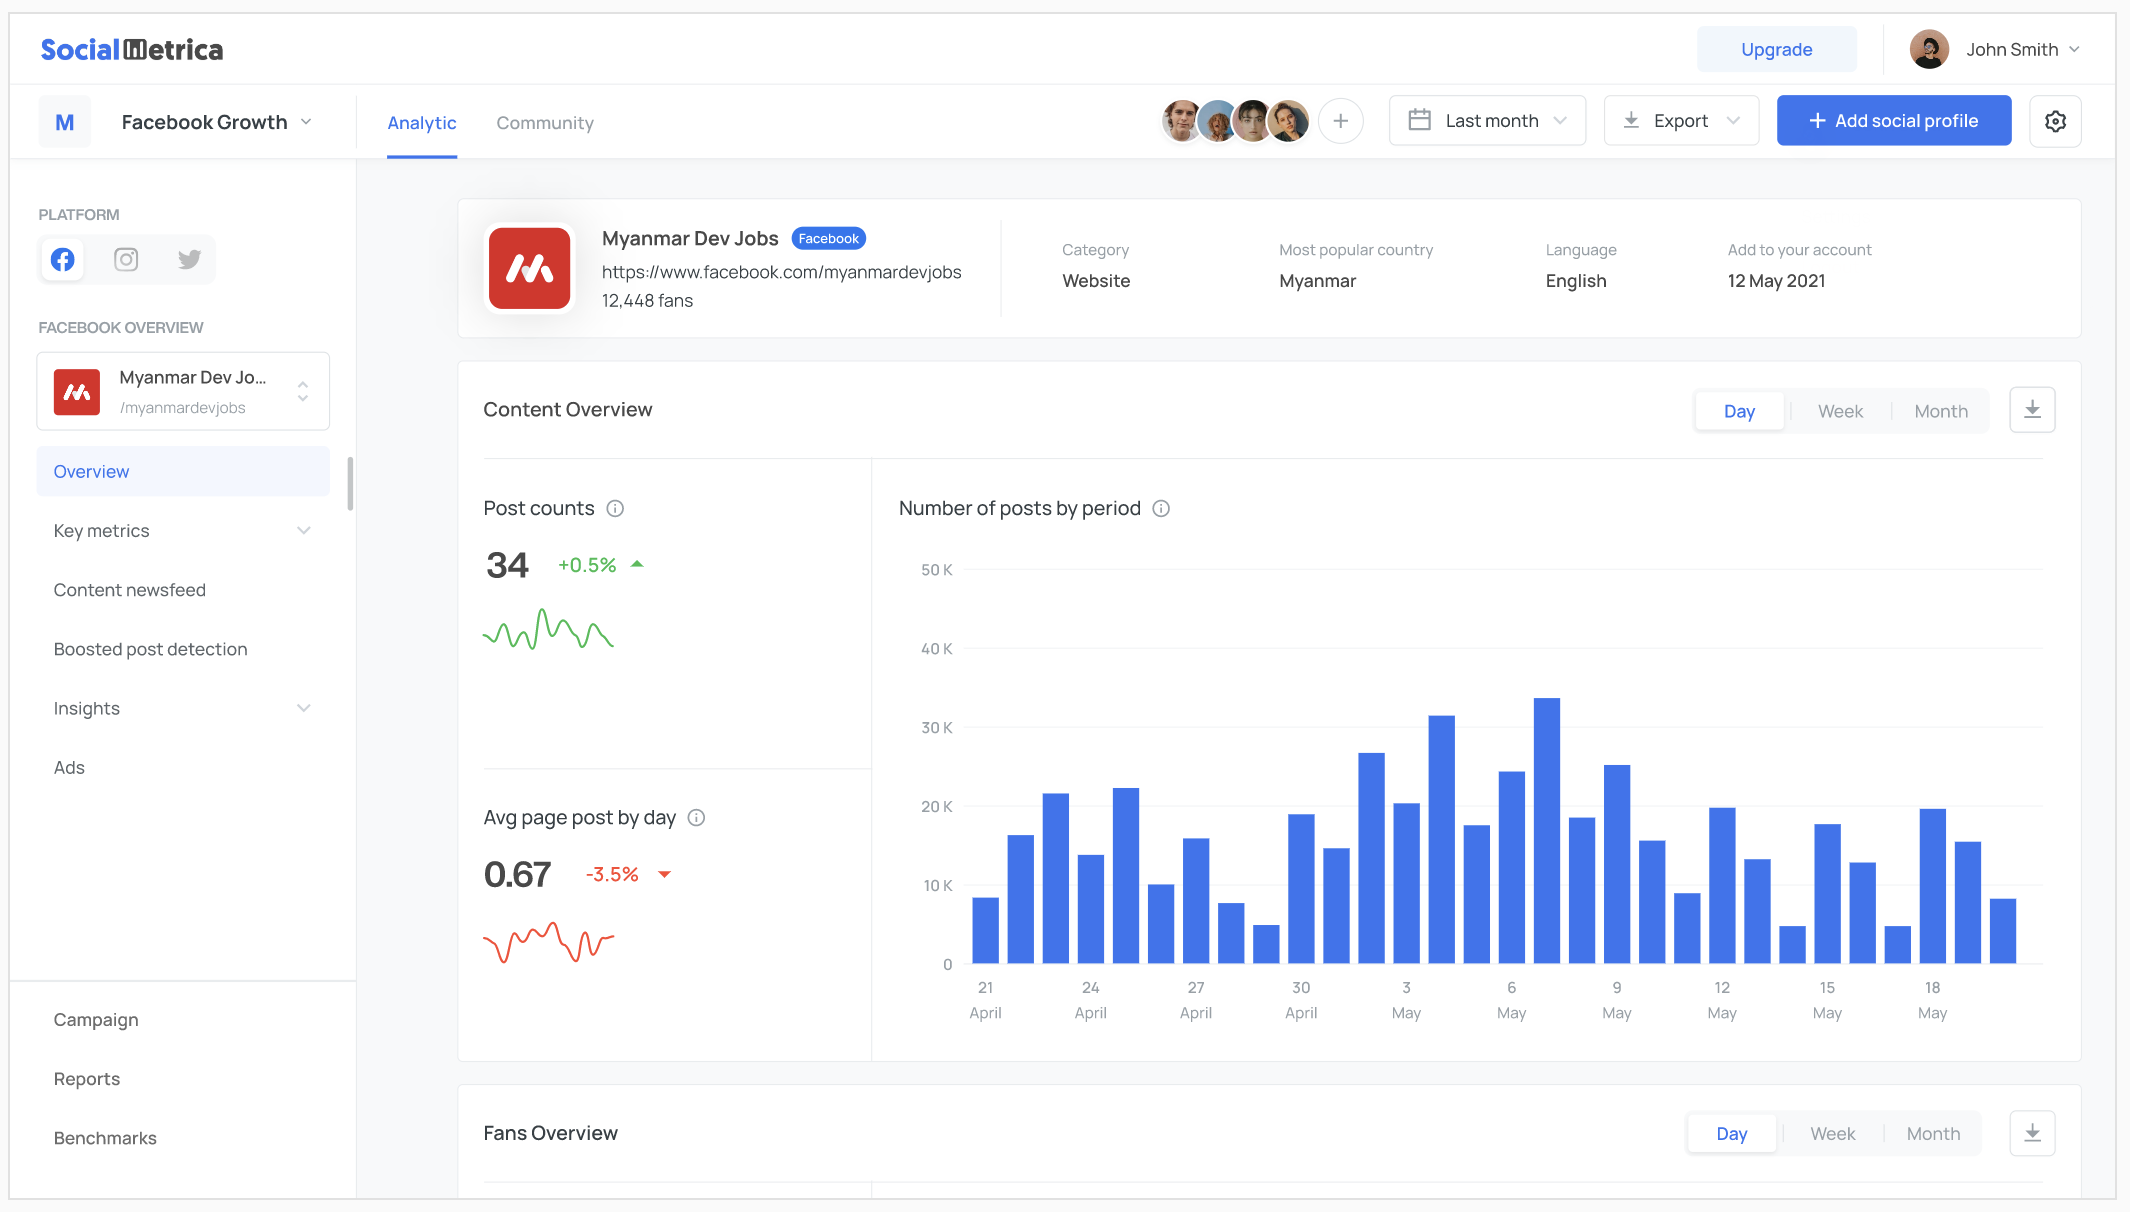Open settings via the gear icon
Screen dimensions: 2130x1212
click(x=2055, y=121)
